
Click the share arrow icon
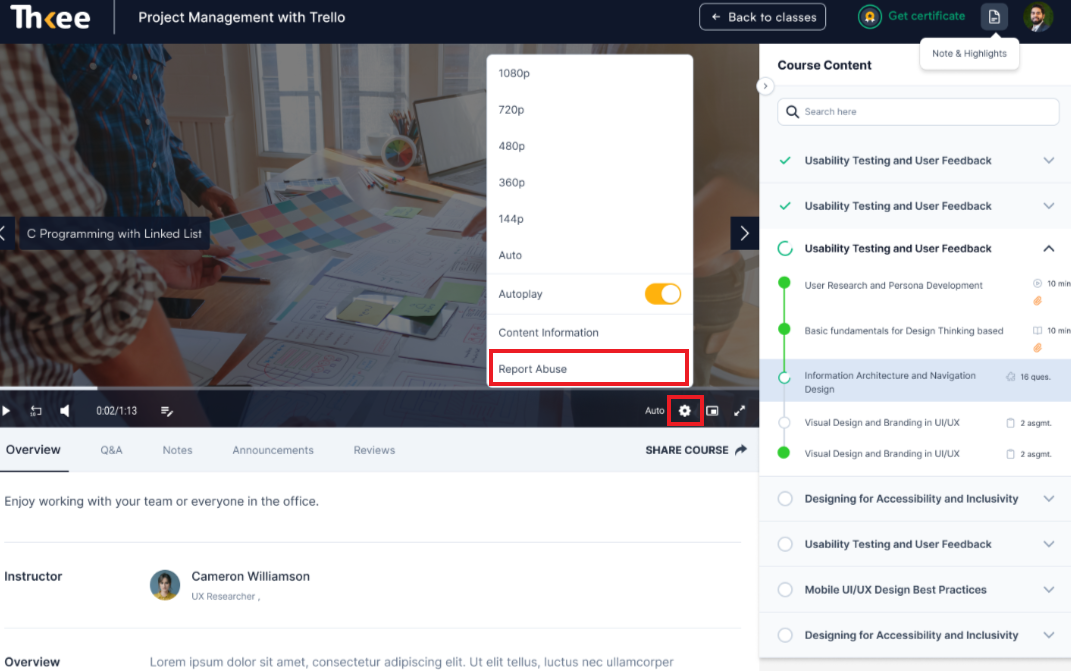[x=741, y=450]
